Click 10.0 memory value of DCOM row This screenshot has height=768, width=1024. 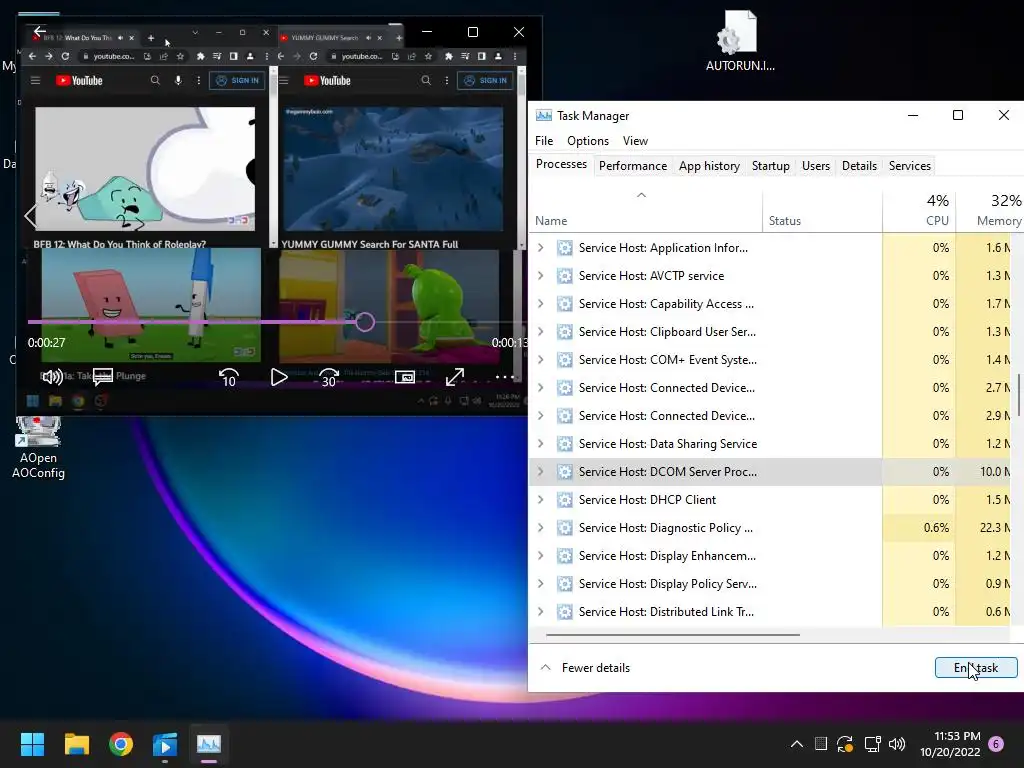(x=995, y=472)
